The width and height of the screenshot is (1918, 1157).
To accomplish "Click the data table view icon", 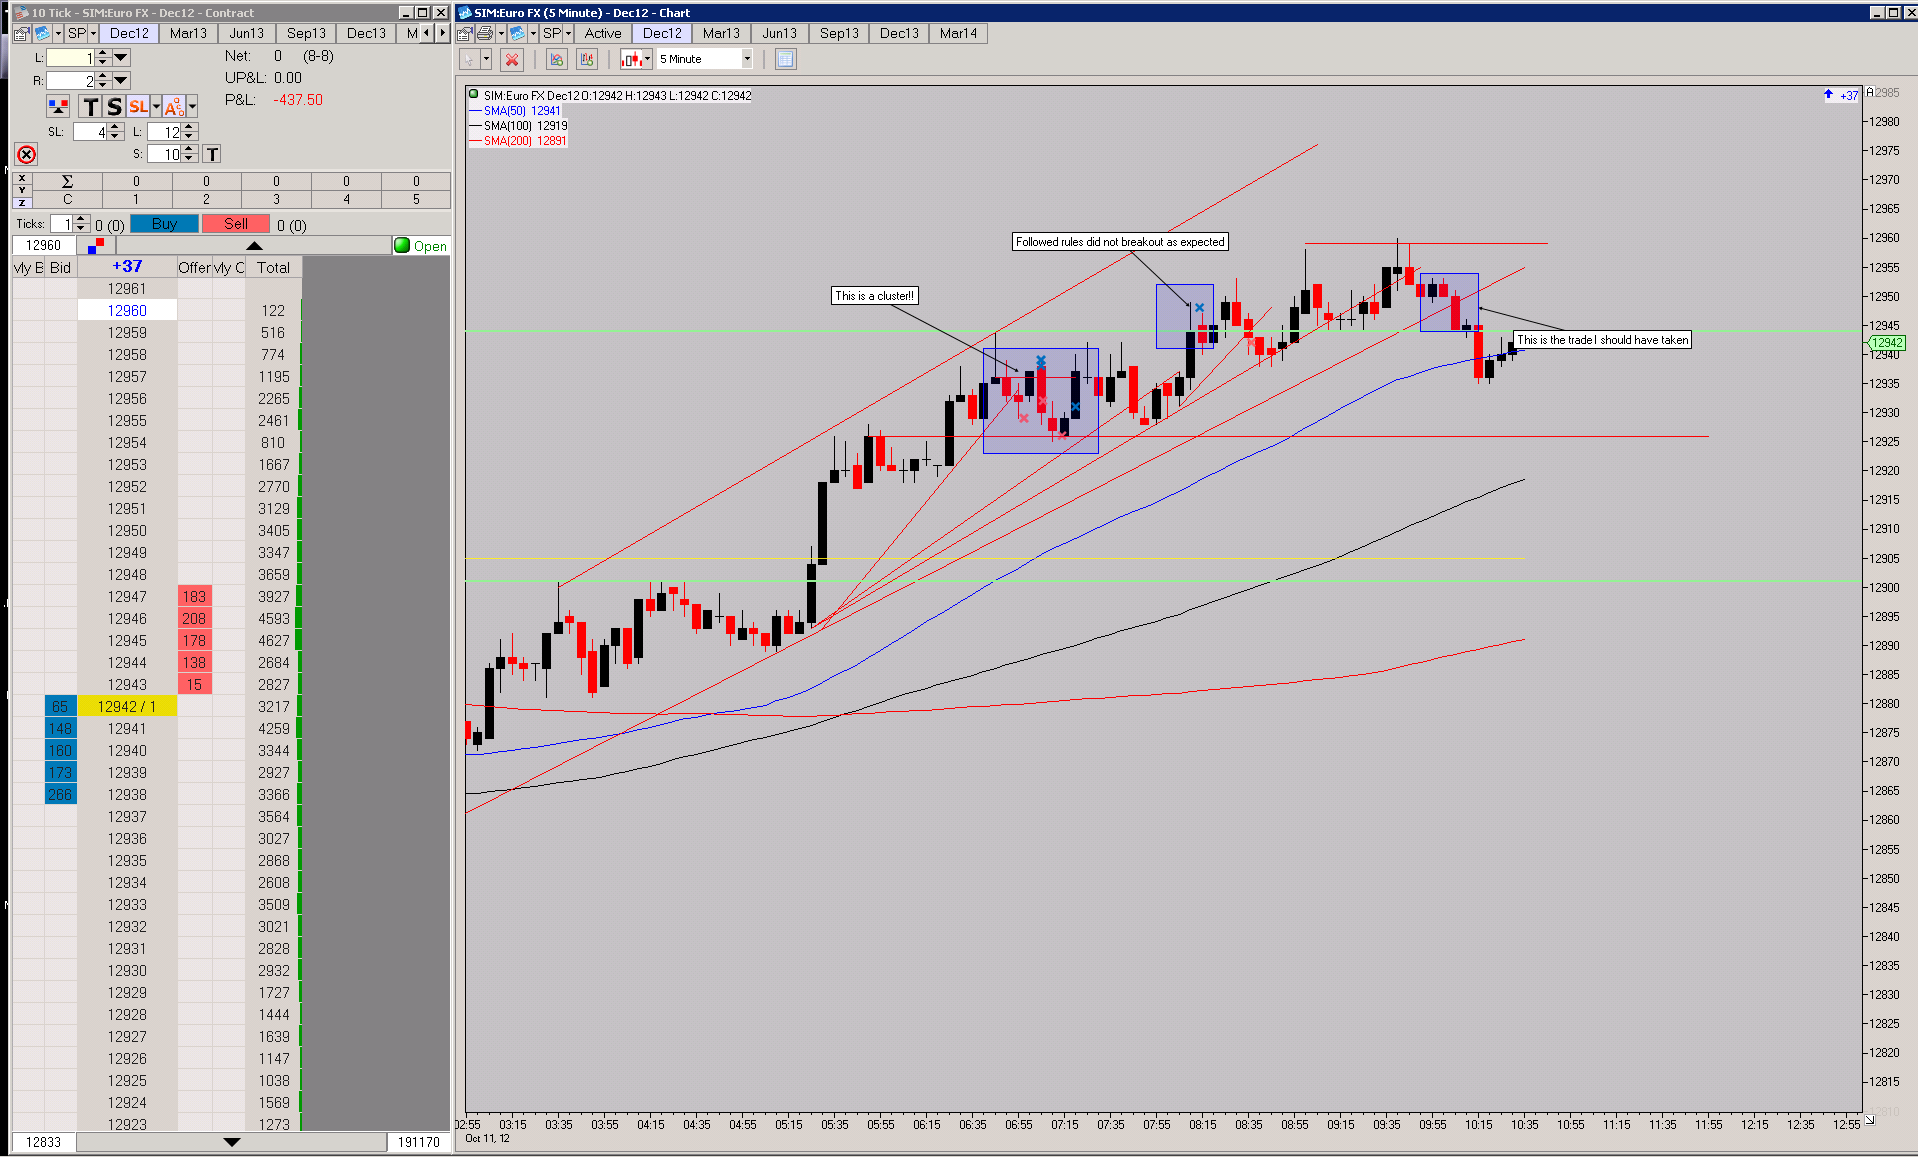I will (x=786, y=60).
